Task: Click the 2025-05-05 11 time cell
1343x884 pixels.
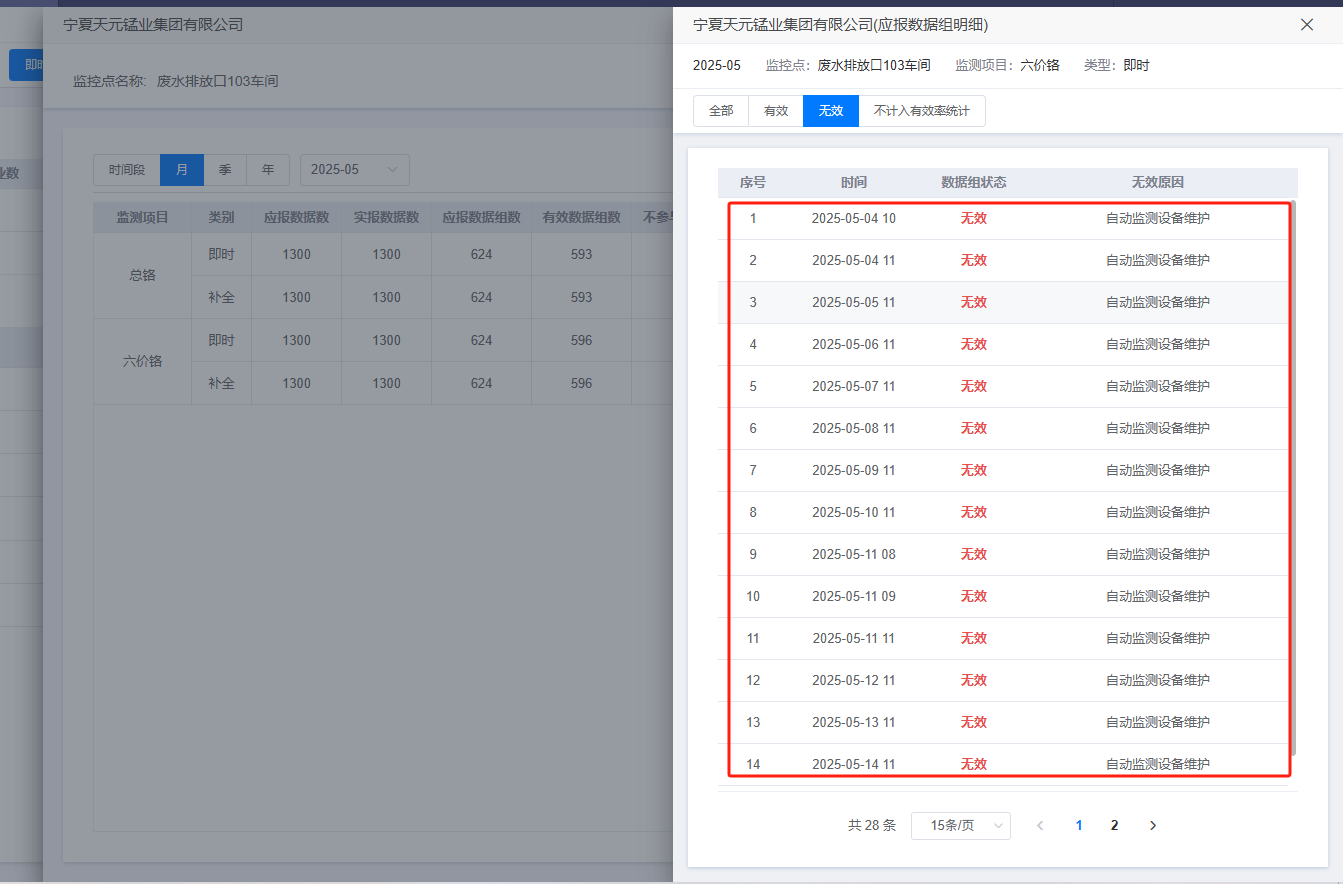Action: click(854, 302)
